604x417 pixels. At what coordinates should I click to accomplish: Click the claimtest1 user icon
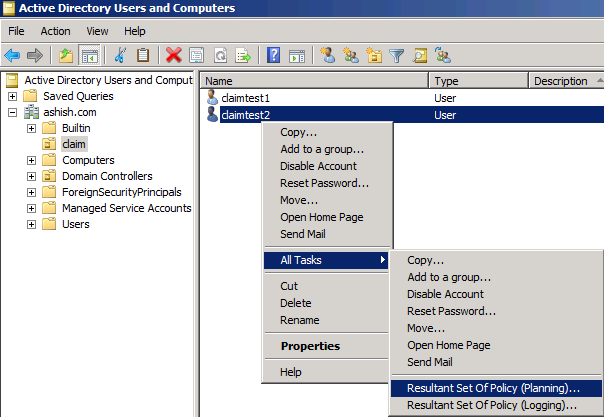[x=212, y=97]
